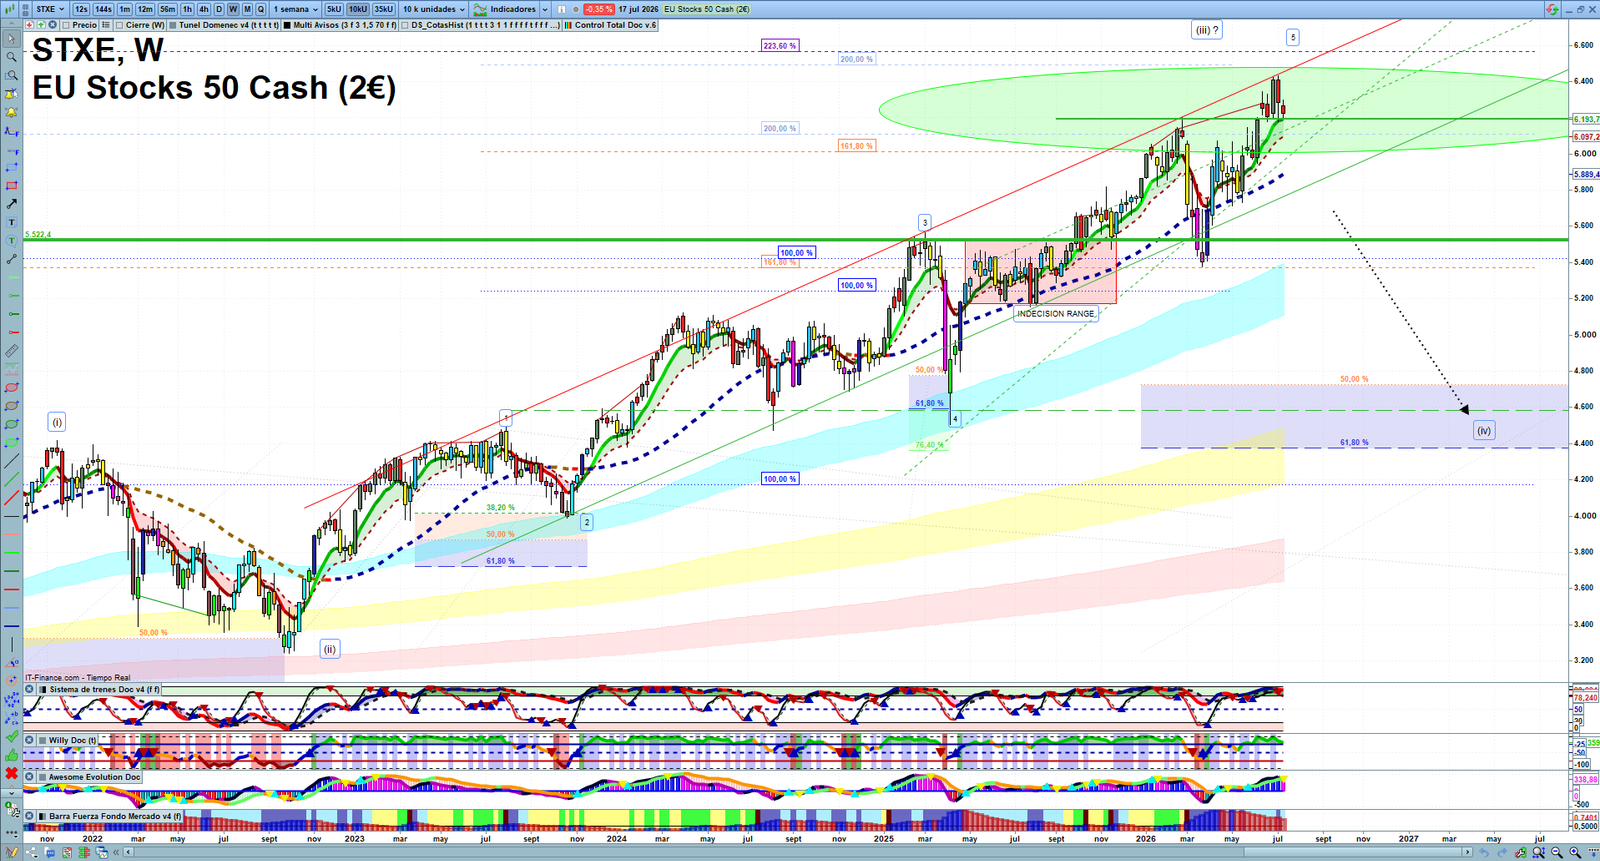Switch to the M monthly timeframe

pos(247,9)
